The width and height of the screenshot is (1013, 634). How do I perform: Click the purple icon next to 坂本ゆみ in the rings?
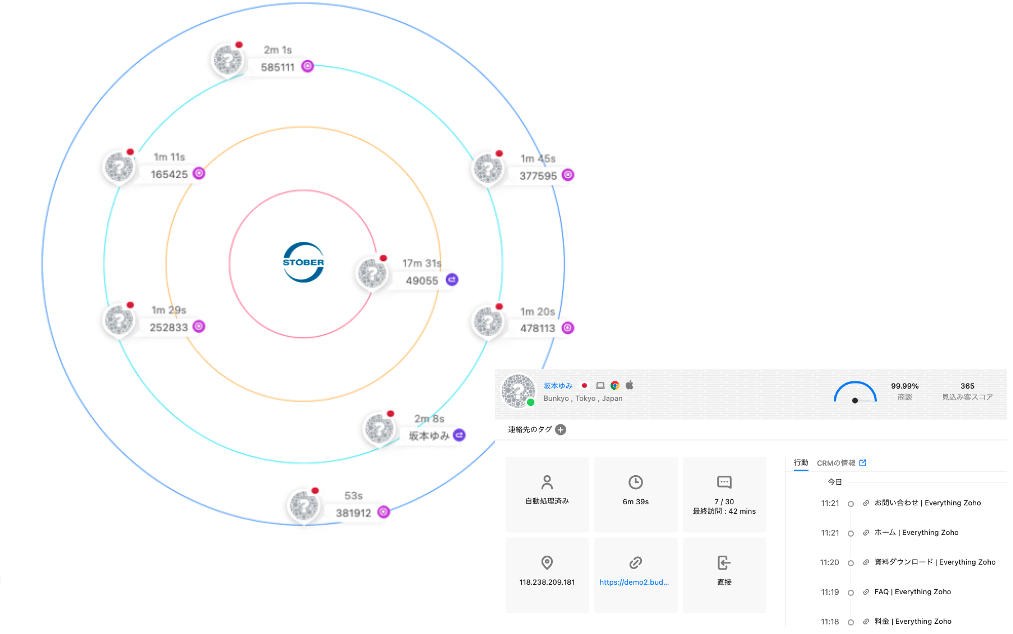tap(459, 435)
